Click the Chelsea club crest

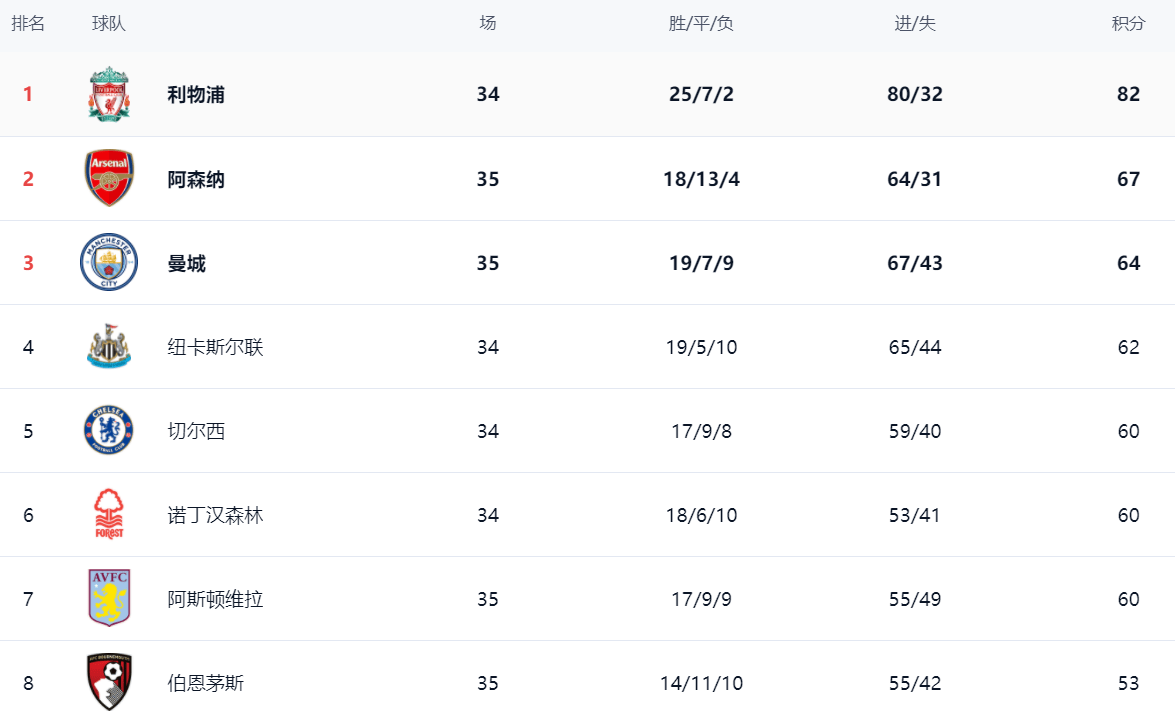click(x=109, y=431)
